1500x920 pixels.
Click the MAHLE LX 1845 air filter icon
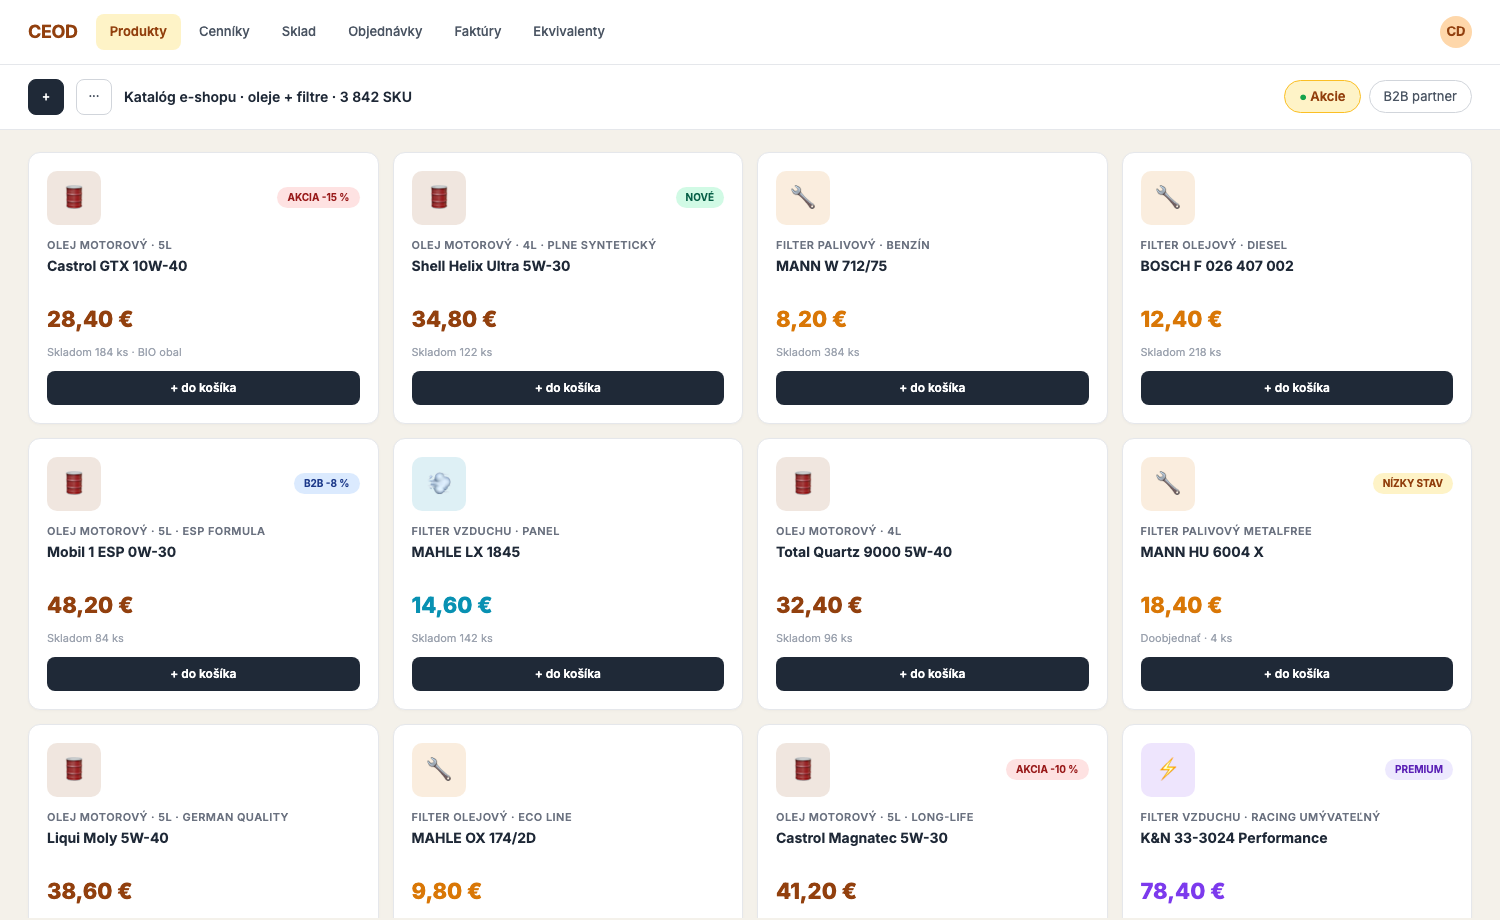coord(439,484)
